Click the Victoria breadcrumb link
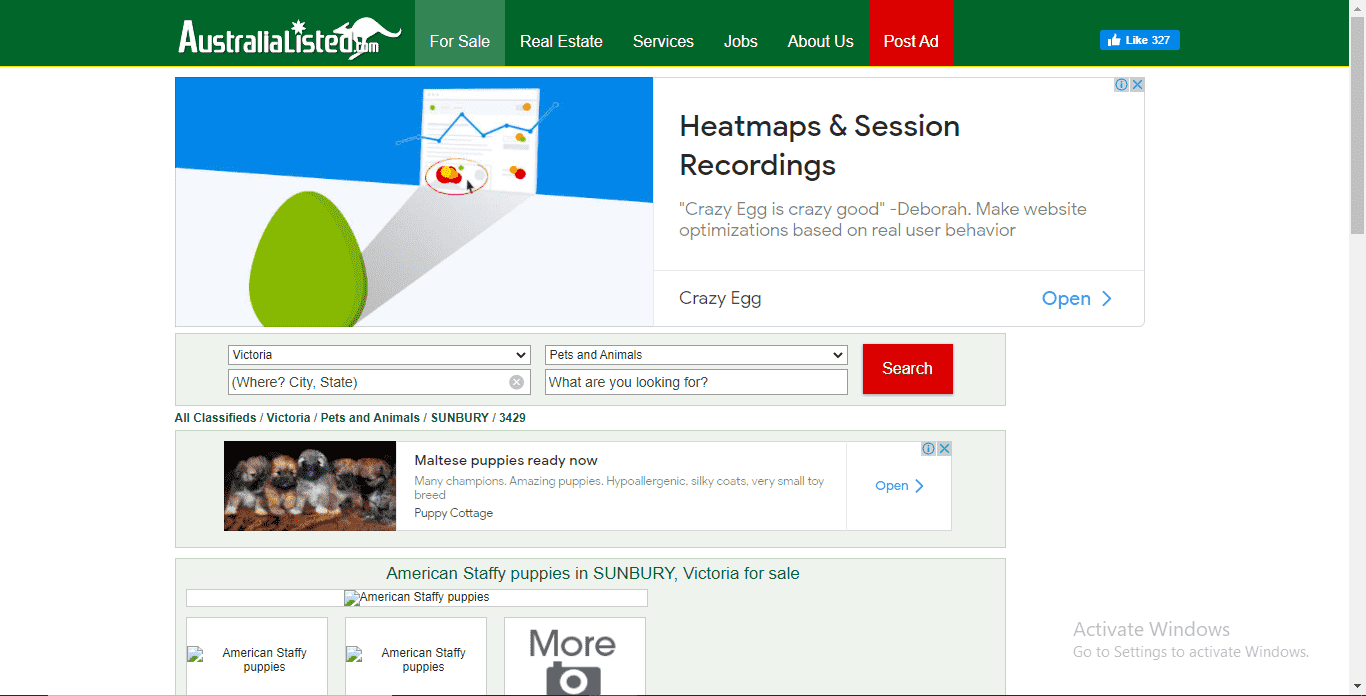Viewport: 1366px width, 696px height. [x=288, y=418]
